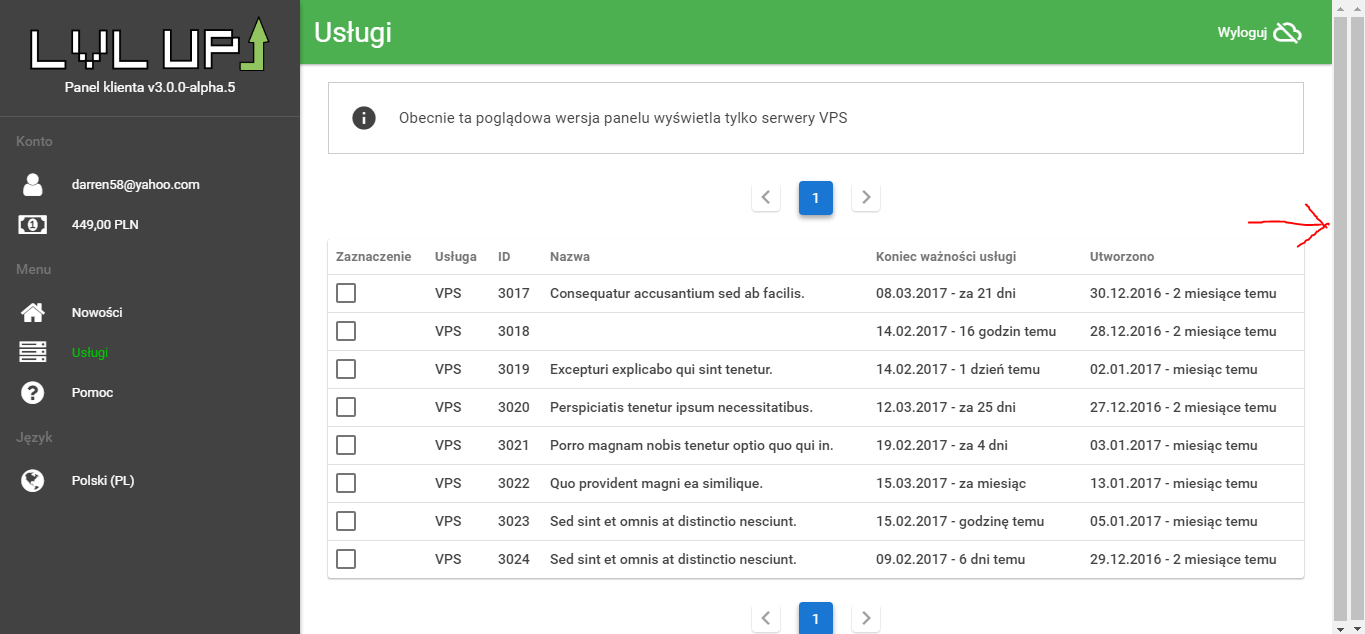Click the scrollbar down arrow
The height and width of the screenshot is (634, 1365).
(x=1340, y=627)
